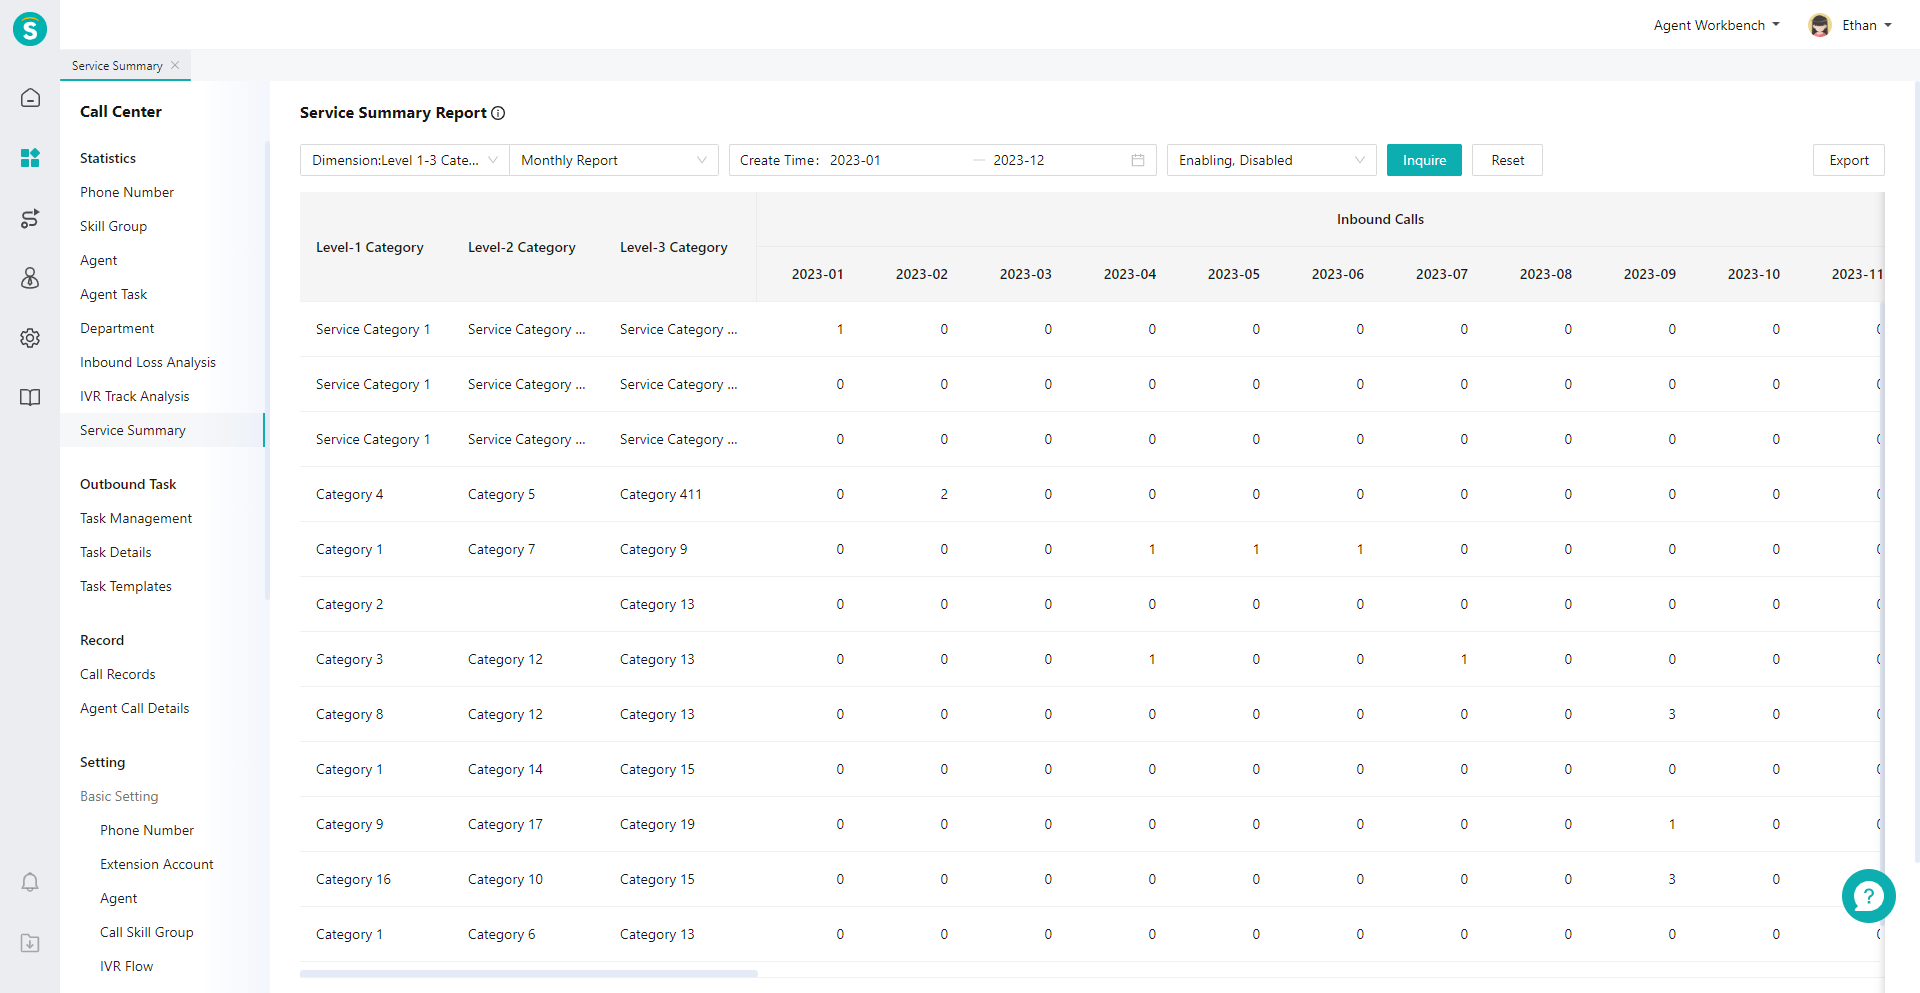Close the Service Summary tab
This screenshot has width=1920, height=993.
pyautogui.click(x=175, y=65)
